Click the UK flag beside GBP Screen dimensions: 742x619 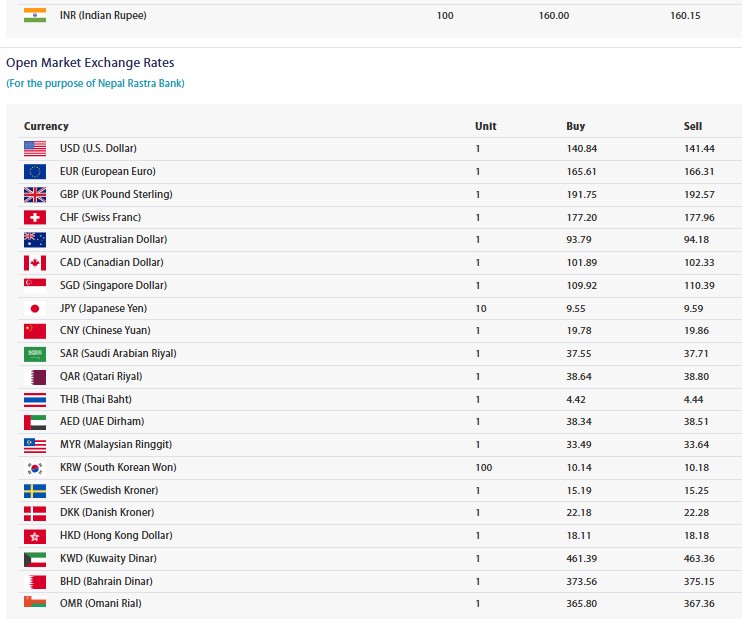pyautogui.click(x=35, y=195)
